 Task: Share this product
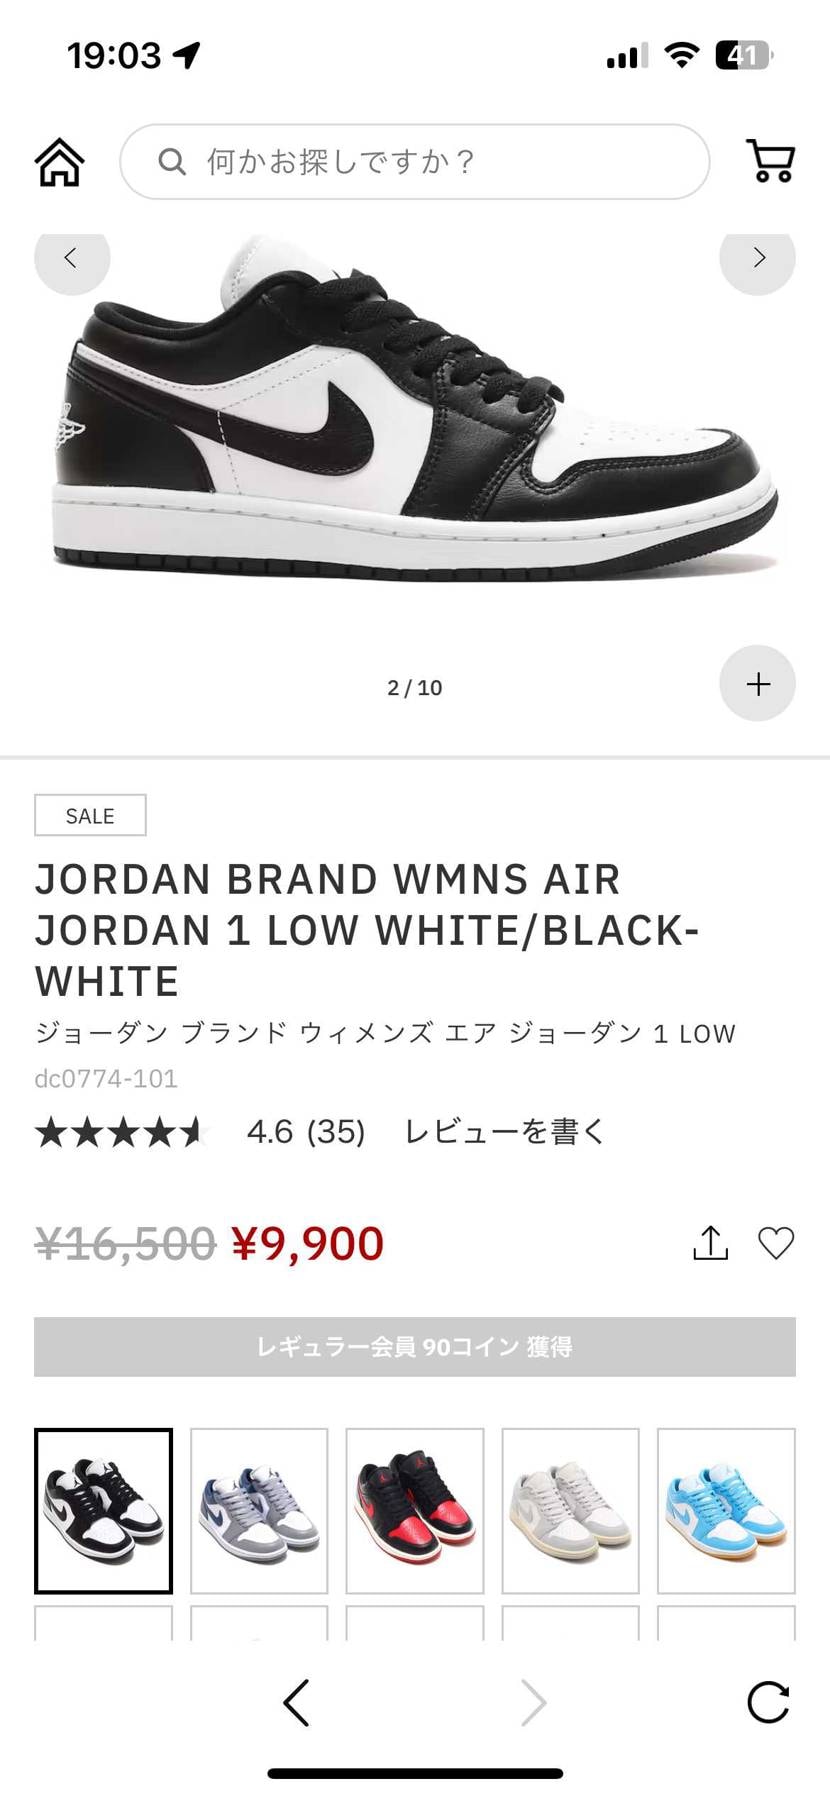710,1243
